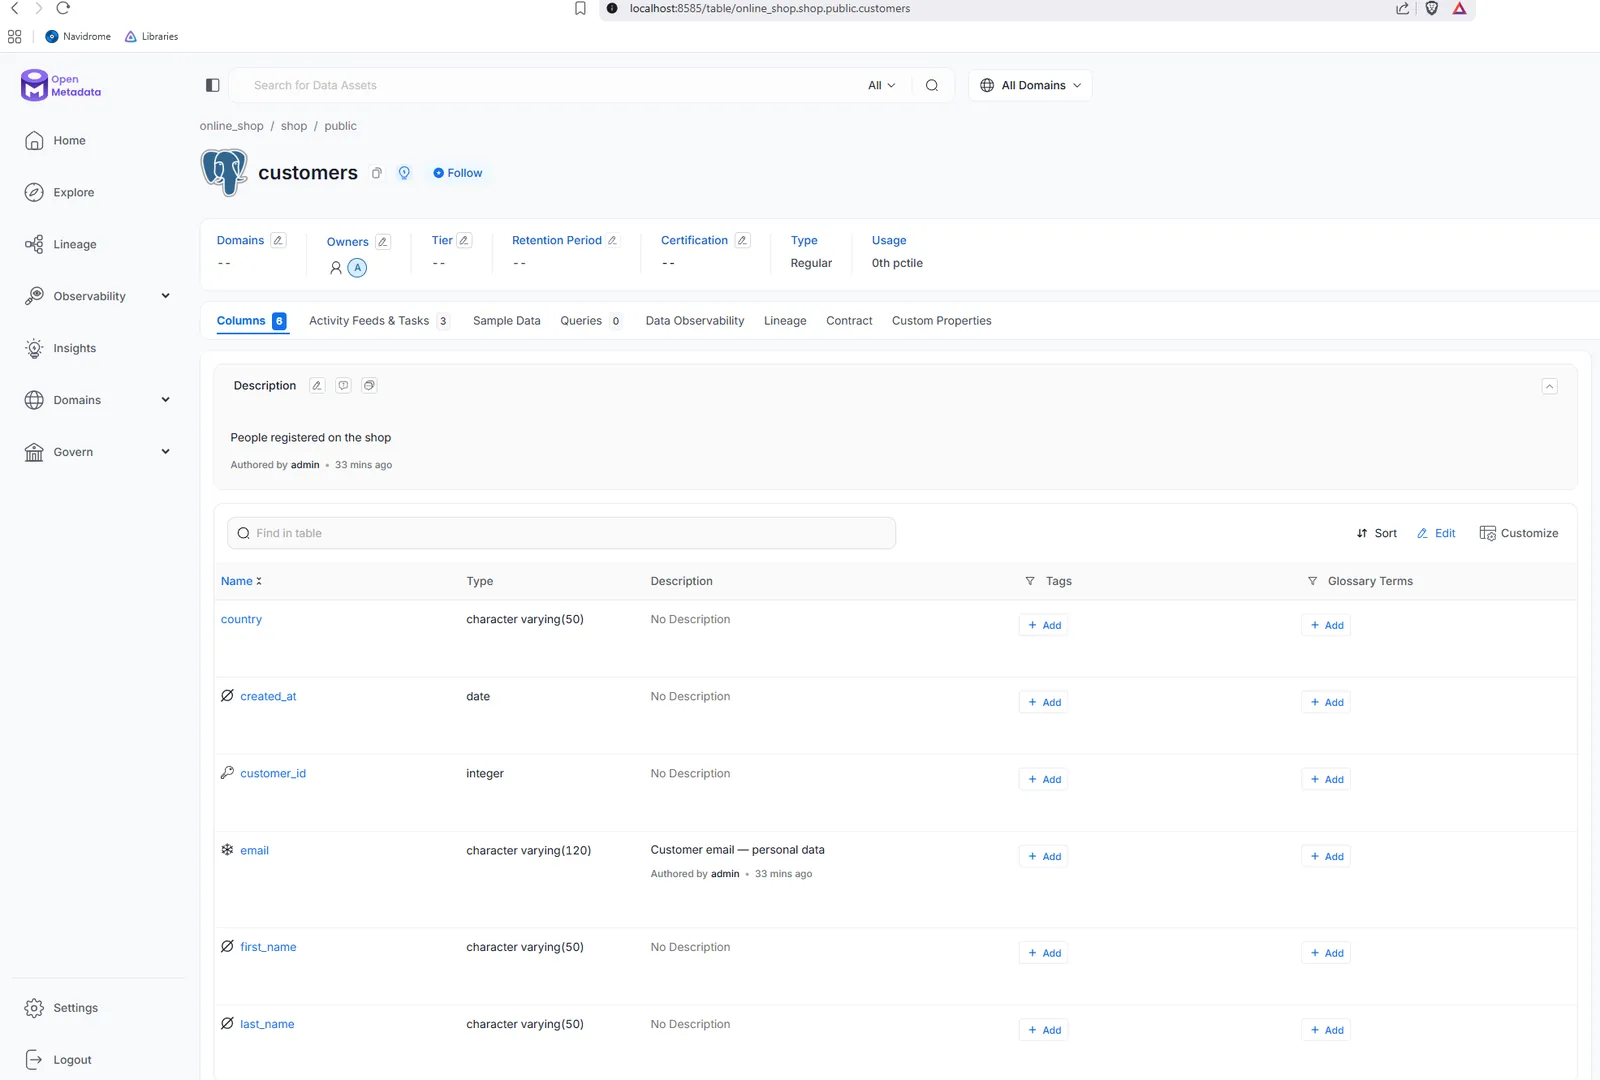Edit the table description pencil icon
Screen dimensions: 1600x1080
click(x=317, y=386)
